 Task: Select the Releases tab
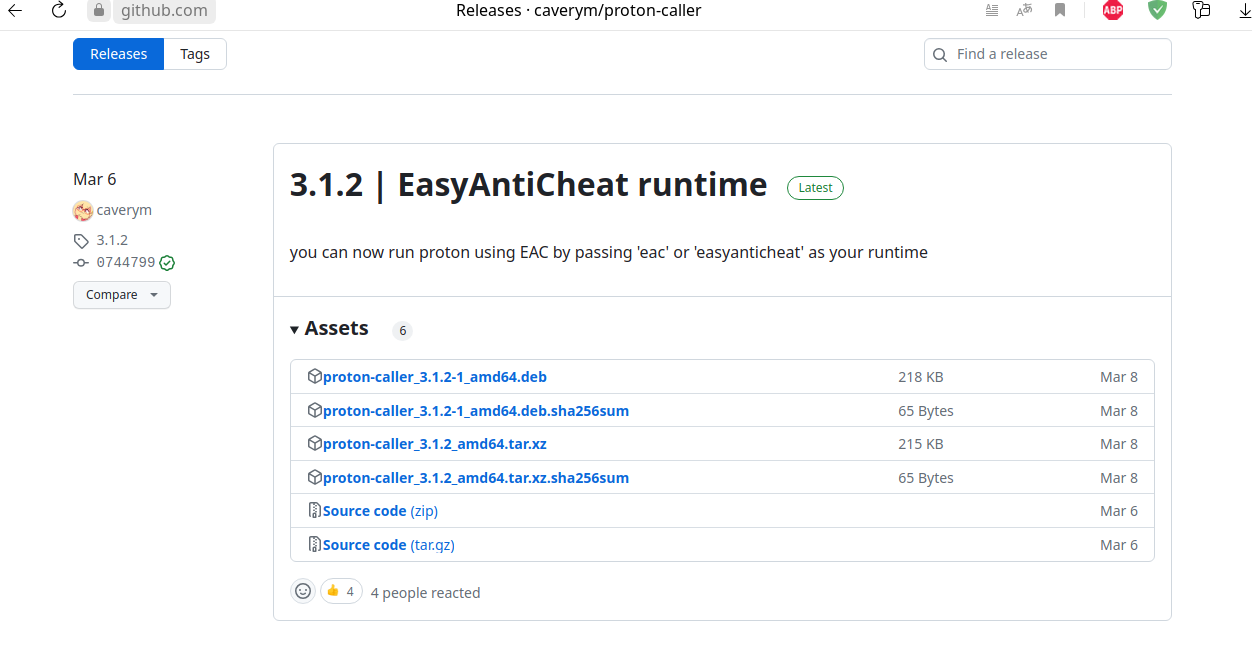(x=118, y=54)
